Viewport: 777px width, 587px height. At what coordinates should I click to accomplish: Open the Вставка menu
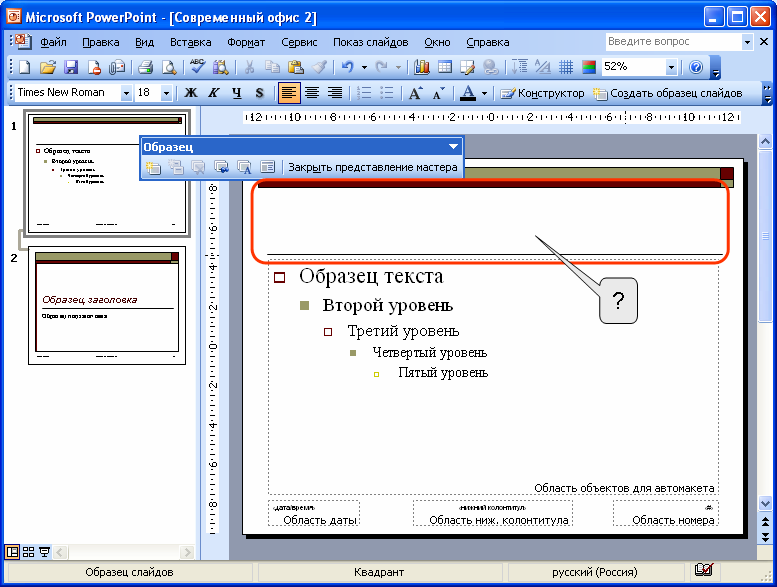tap(191, 42)
